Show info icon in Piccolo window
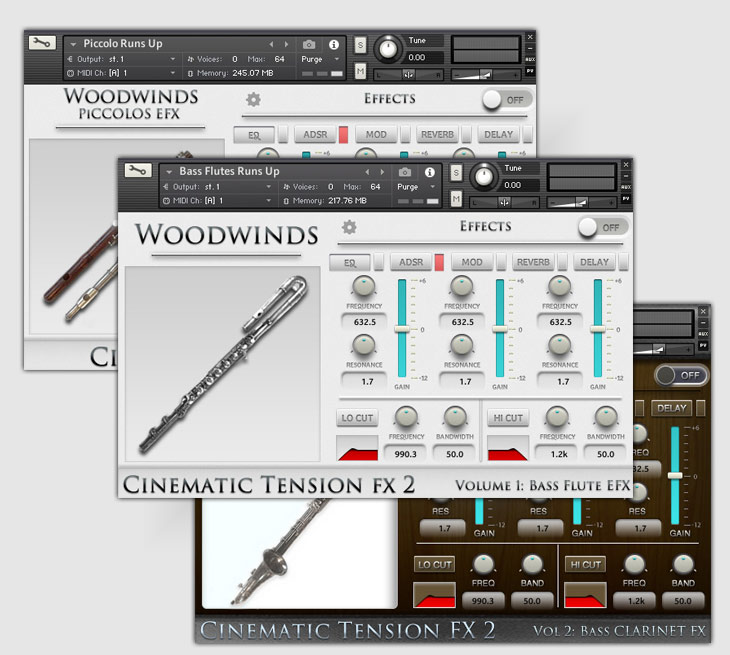This screenshot has height=655, width=730. pyautogui.click(x=333, y=45)
